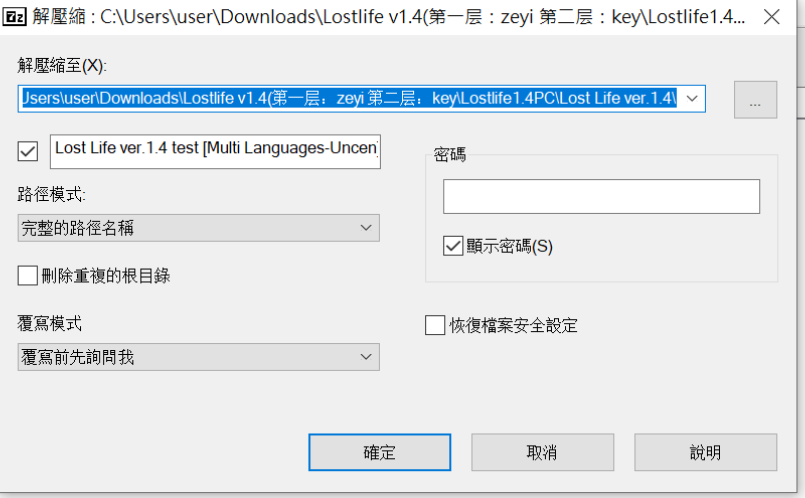Enable the 刪除重複的根目錄 checkbox

28,275
